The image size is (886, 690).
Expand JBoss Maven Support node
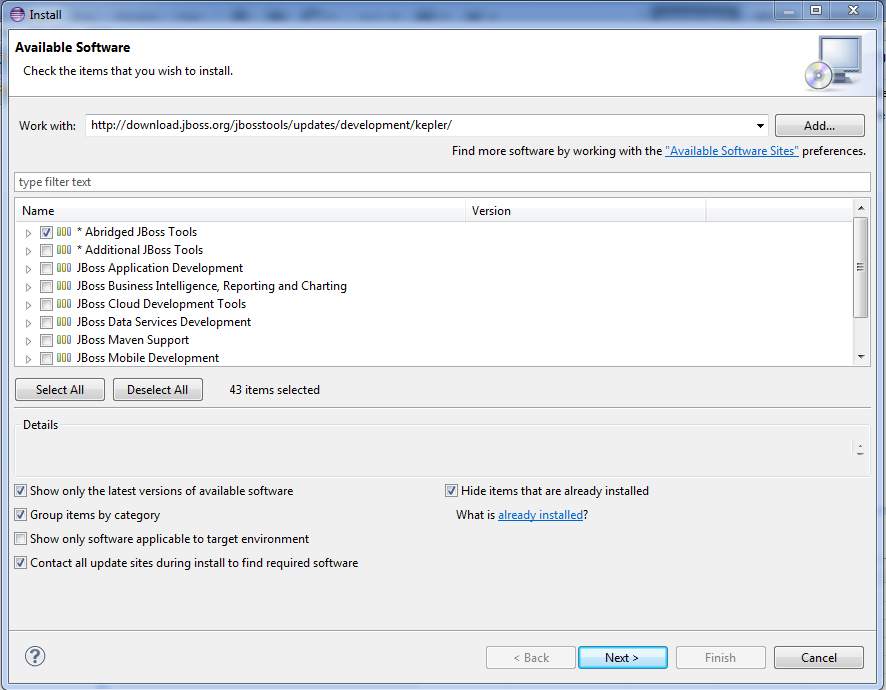coord(28,341)
